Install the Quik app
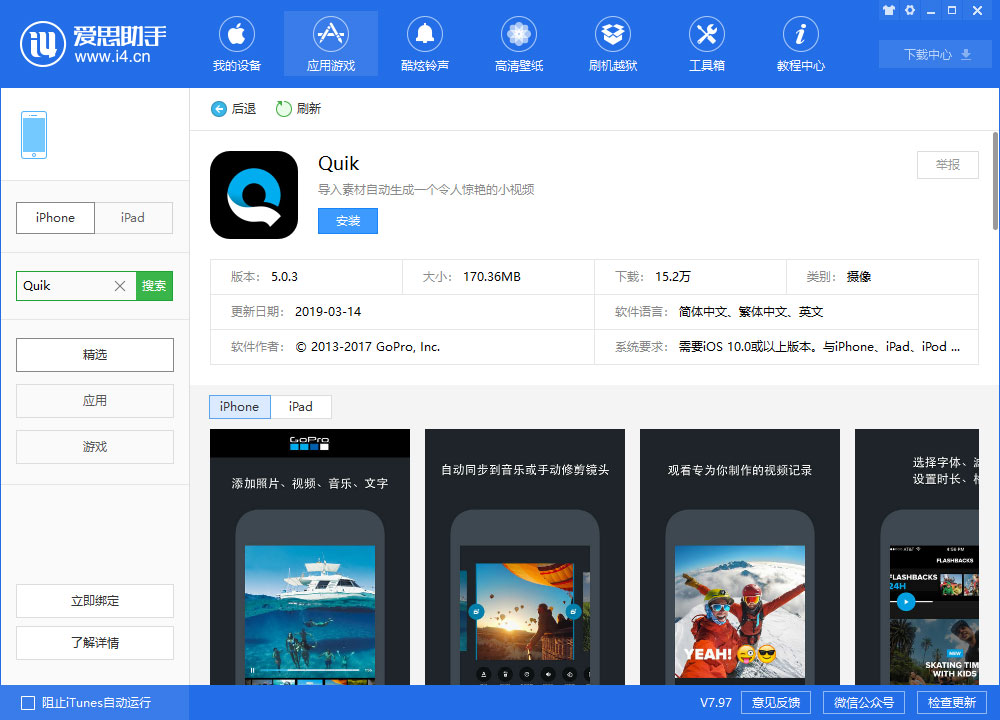The image size is (1000, 720). pos(348,221)
